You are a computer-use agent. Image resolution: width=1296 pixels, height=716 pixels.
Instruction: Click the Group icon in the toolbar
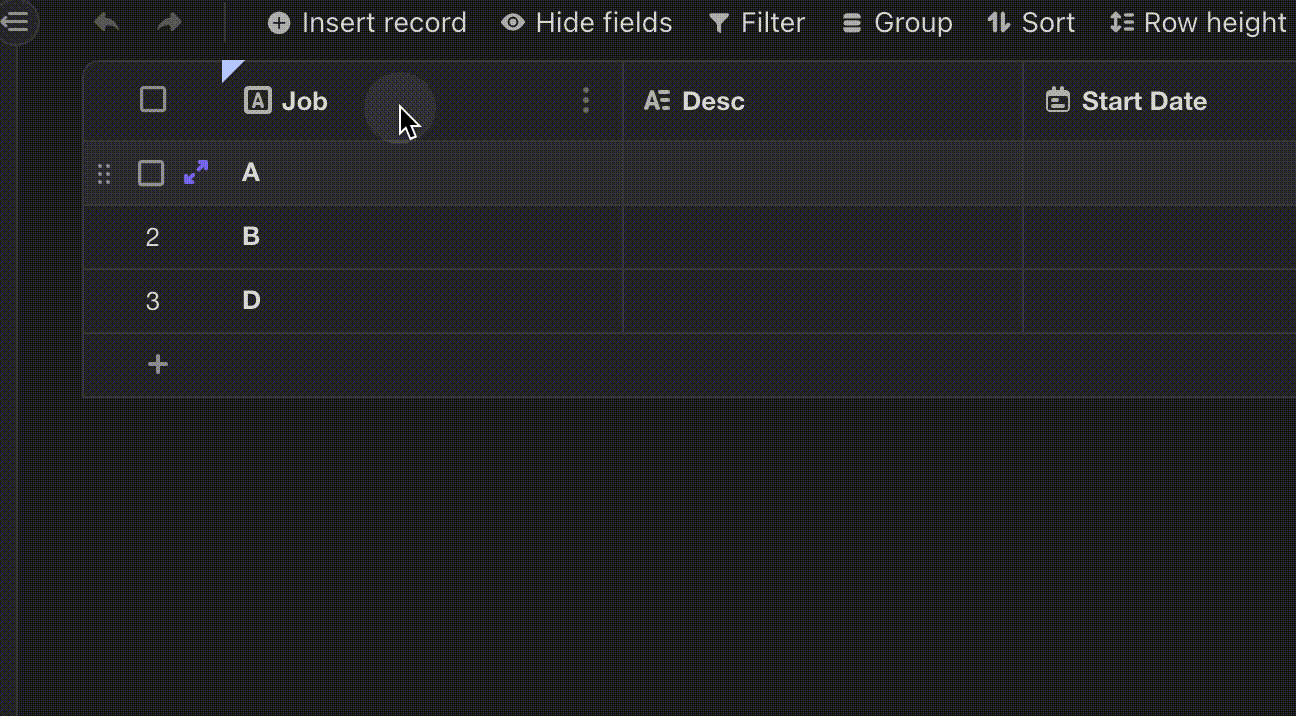click(x=851, y=22)
